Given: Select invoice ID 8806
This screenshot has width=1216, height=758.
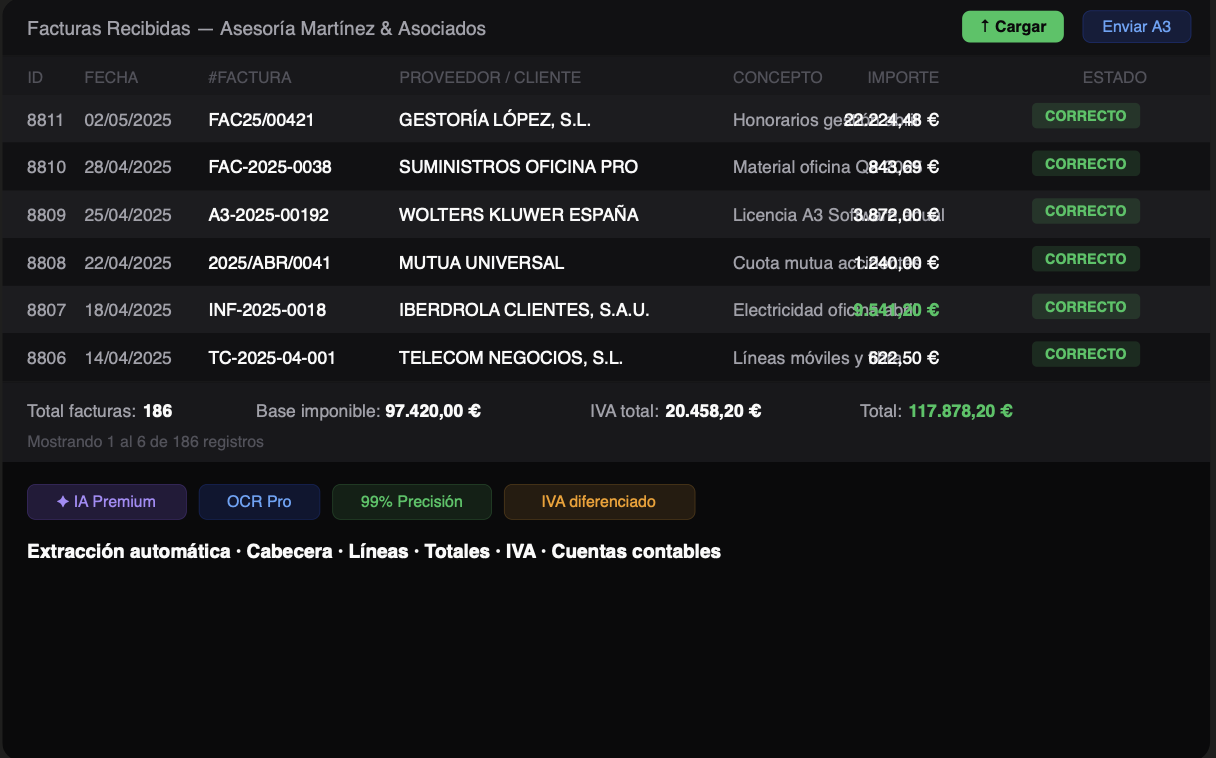Looking at the screenshot, I should 46,358.
